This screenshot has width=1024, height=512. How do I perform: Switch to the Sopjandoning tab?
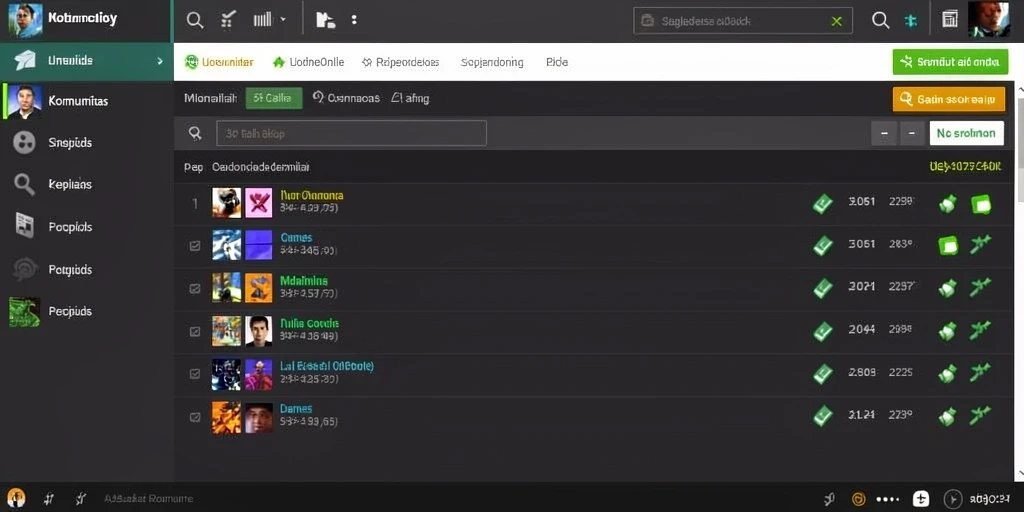[492, 62]
